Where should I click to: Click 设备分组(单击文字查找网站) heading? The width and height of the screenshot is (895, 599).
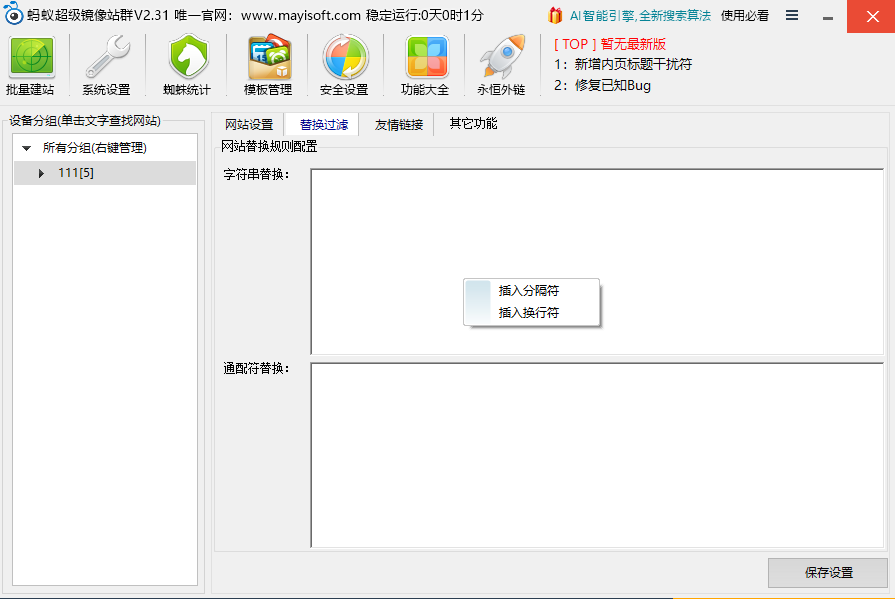(84, 120)
